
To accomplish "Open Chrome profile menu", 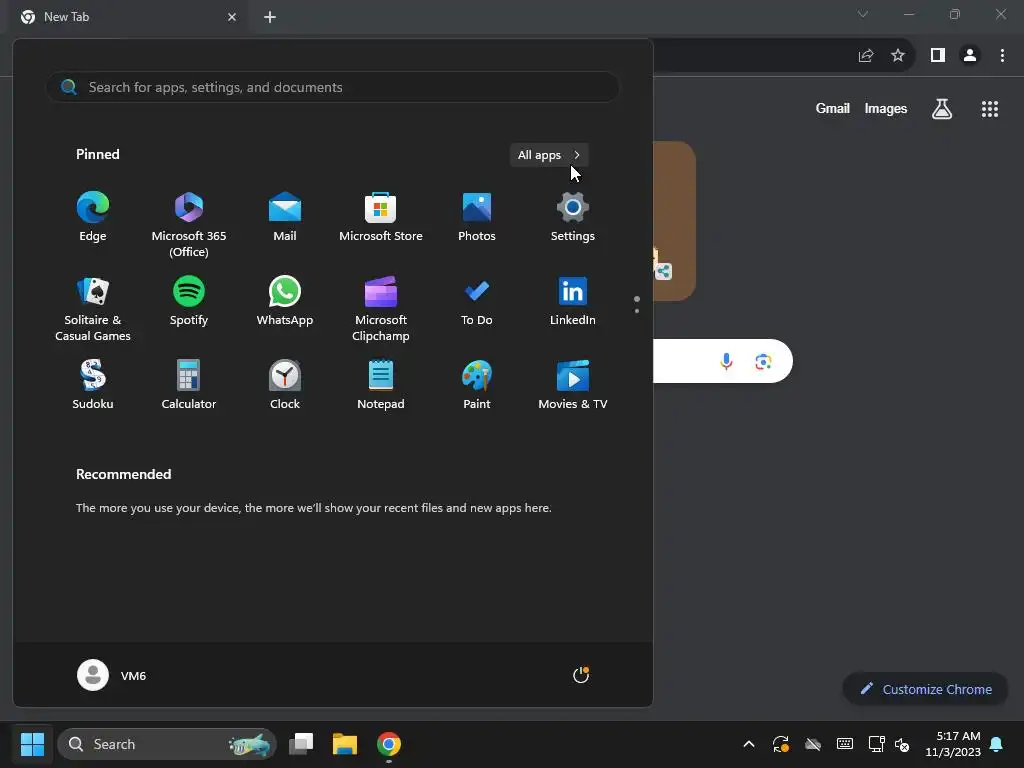I will click(970, 56).
